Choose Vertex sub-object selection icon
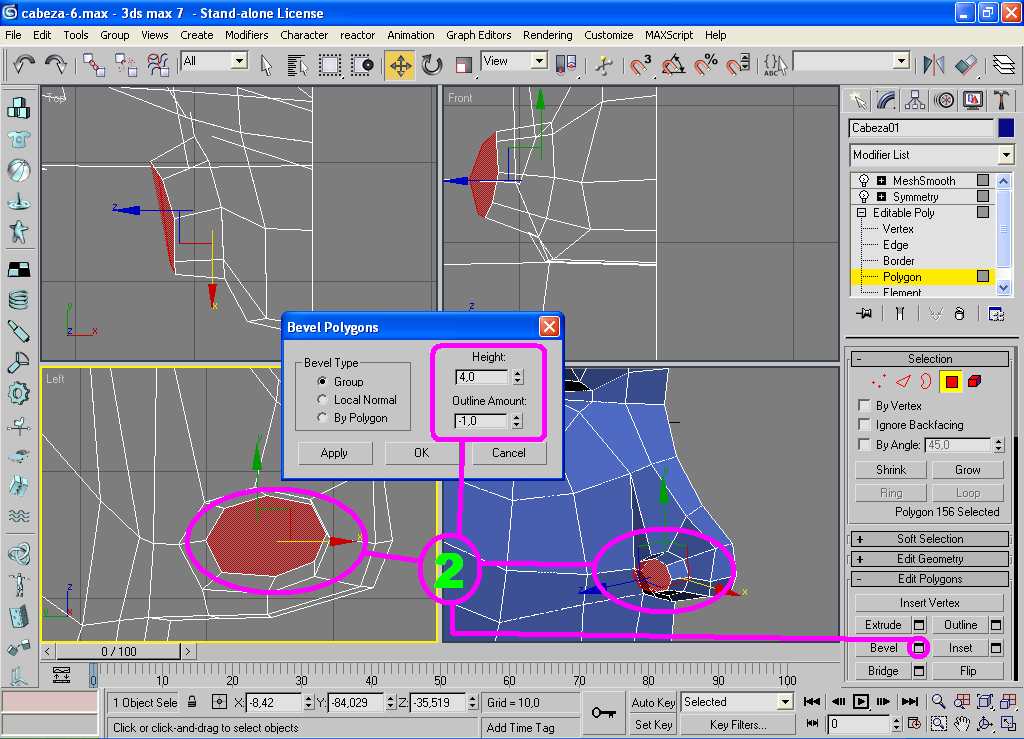Image resolution: width=1024 pixels, height=739 pixels. [879, 381]
